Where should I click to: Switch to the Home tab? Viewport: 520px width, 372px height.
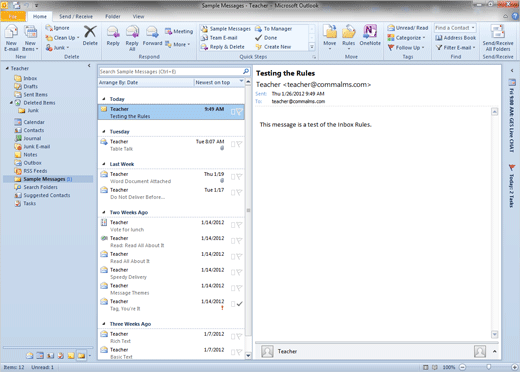click(40, 16)
